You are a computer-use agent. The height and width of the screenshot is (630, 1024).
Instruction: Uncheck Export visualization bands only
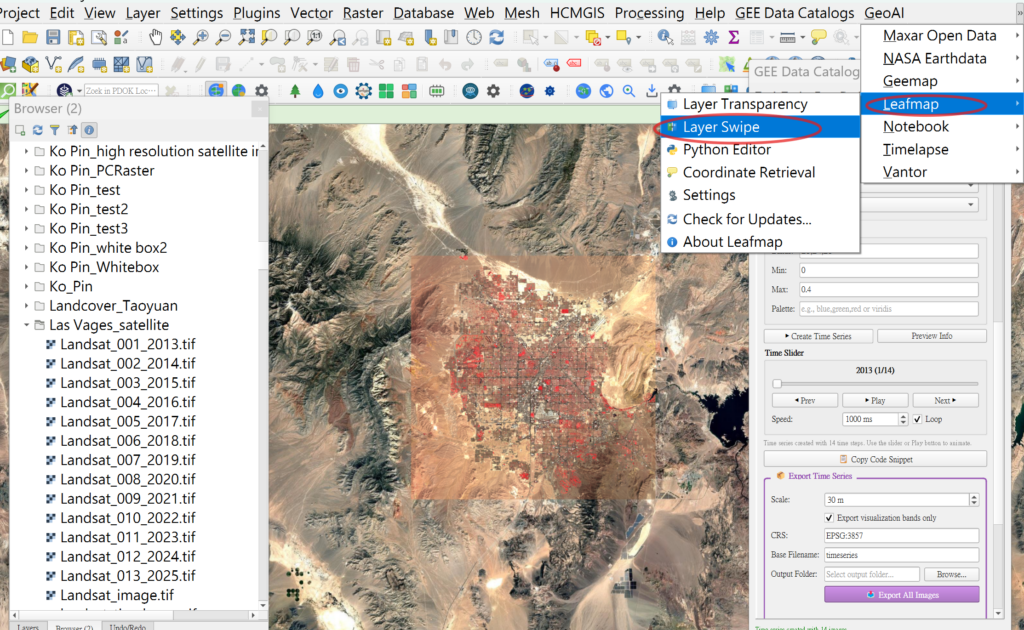829,517
